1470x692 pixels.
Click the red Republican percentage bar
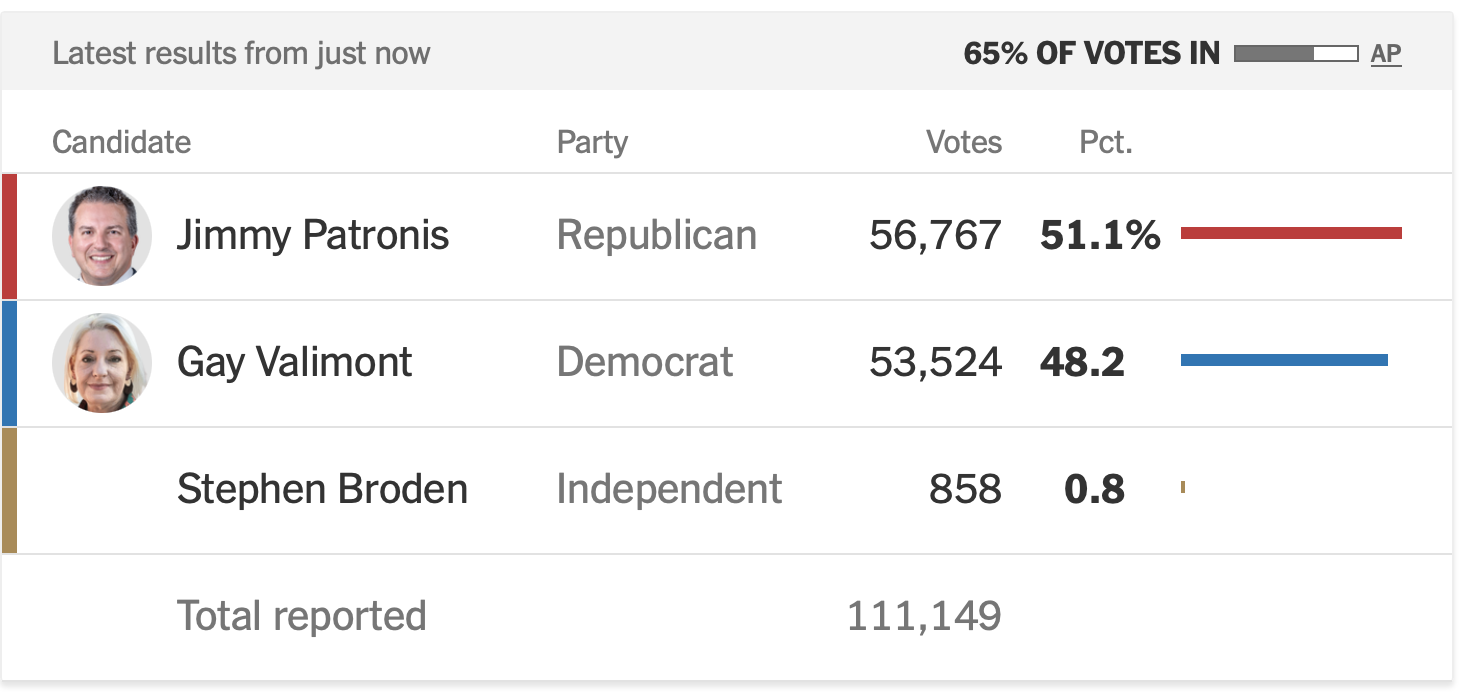click(1291, 233)
